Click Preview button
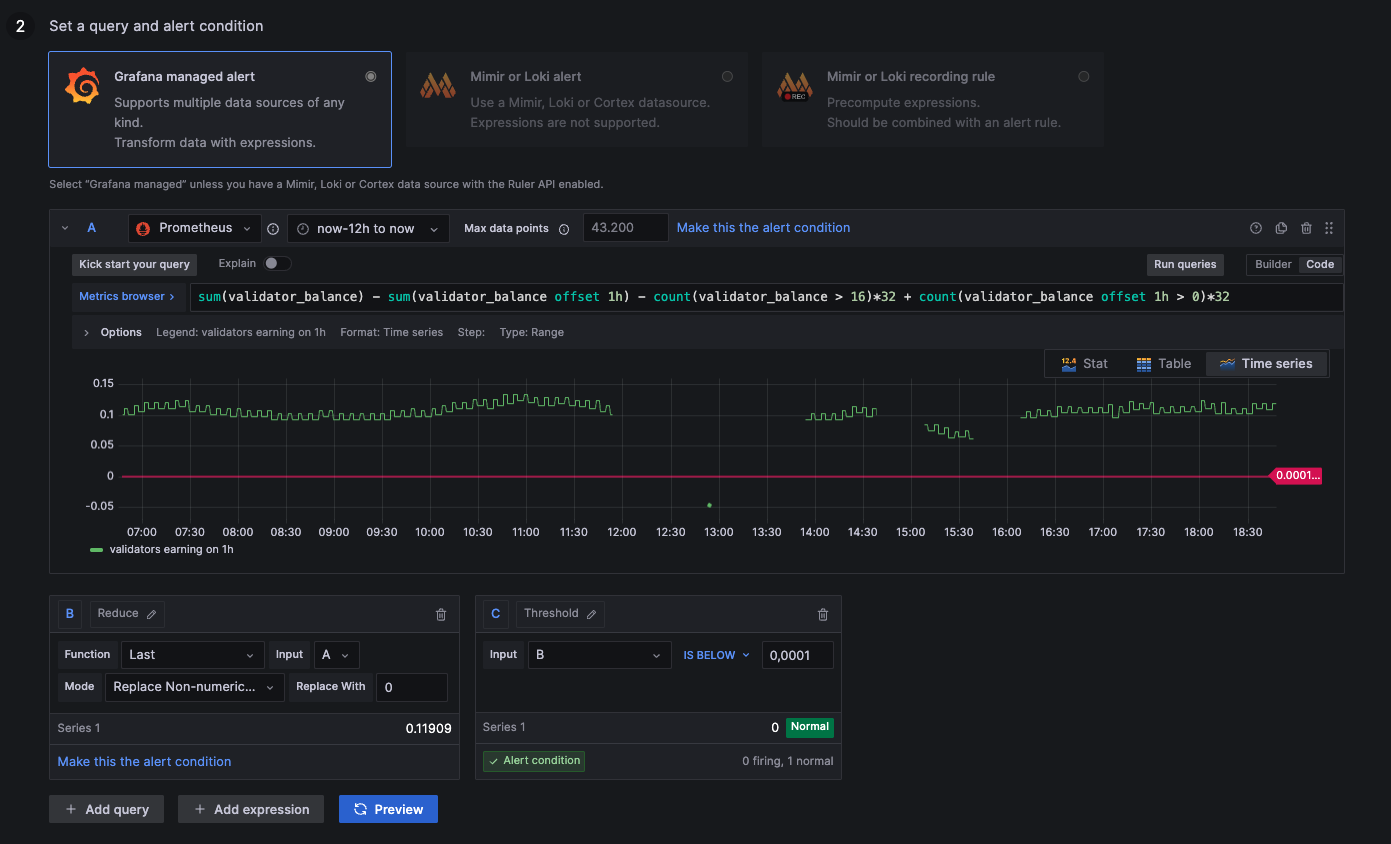1391x844 pixels. tap(388, 809)
